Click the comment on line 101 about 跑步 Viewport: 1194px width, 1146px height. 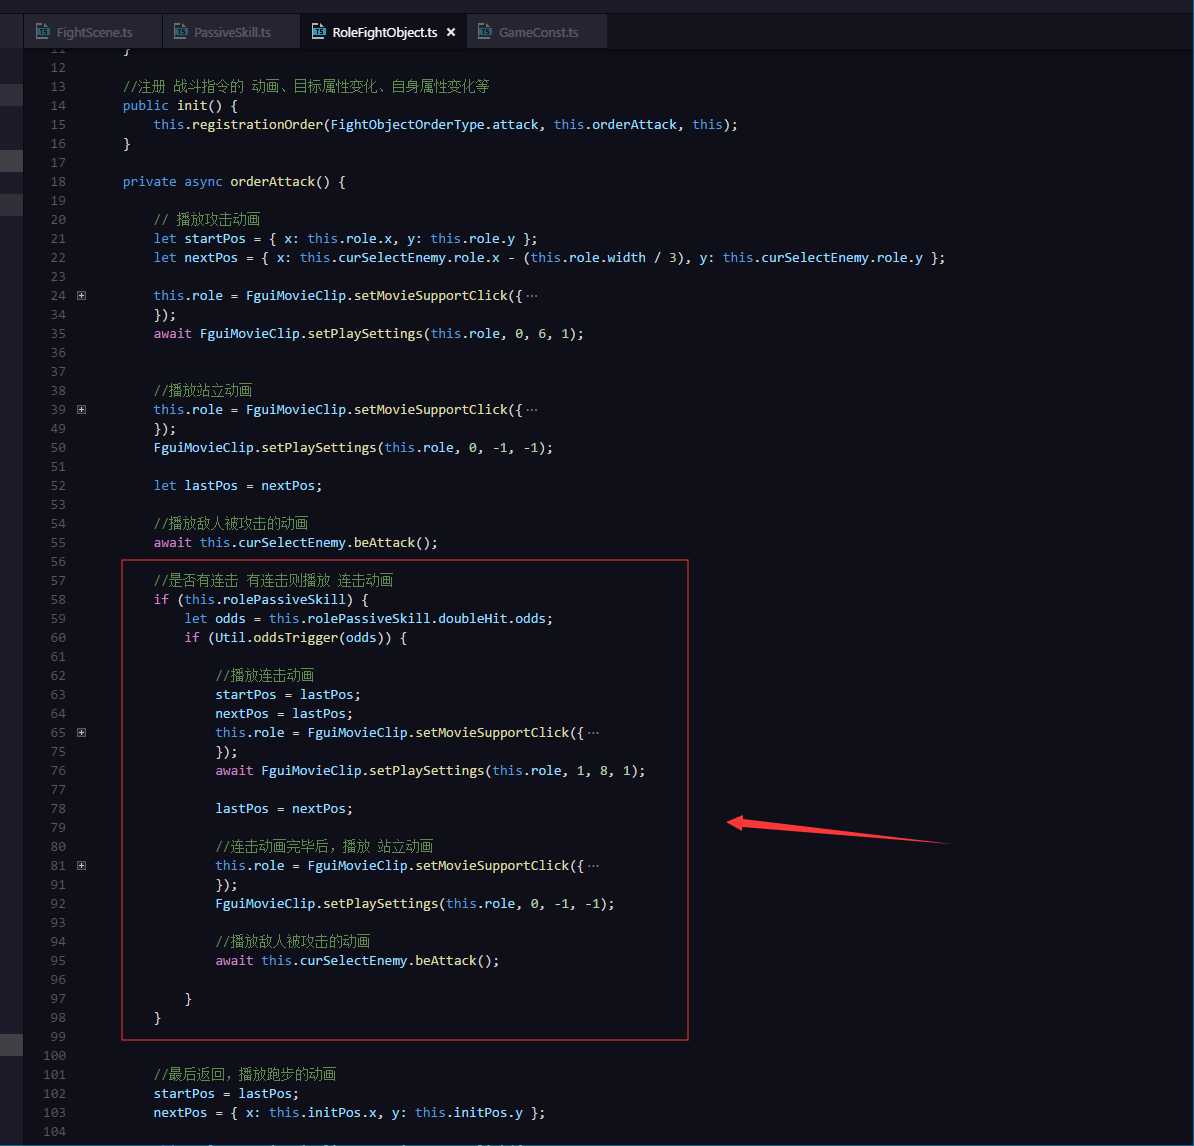click(x=244, y=1074)
